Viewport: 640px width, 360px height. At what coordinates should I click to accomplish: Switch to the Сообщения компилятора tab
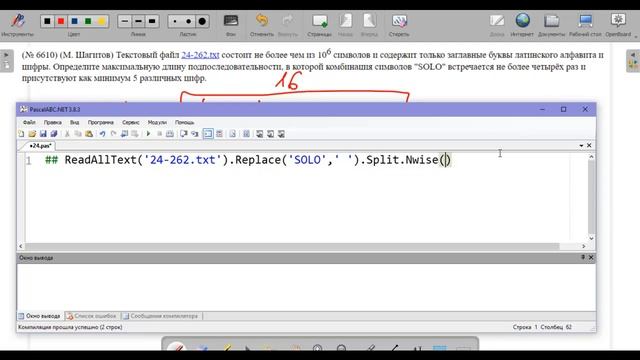pos(161,316)
